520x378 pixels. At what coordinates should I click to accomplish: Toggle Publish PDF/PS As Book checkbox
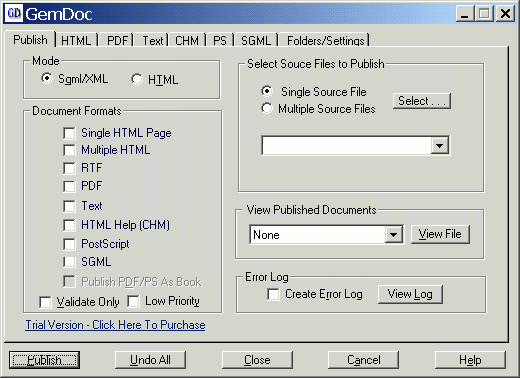[x=69, y=282]
